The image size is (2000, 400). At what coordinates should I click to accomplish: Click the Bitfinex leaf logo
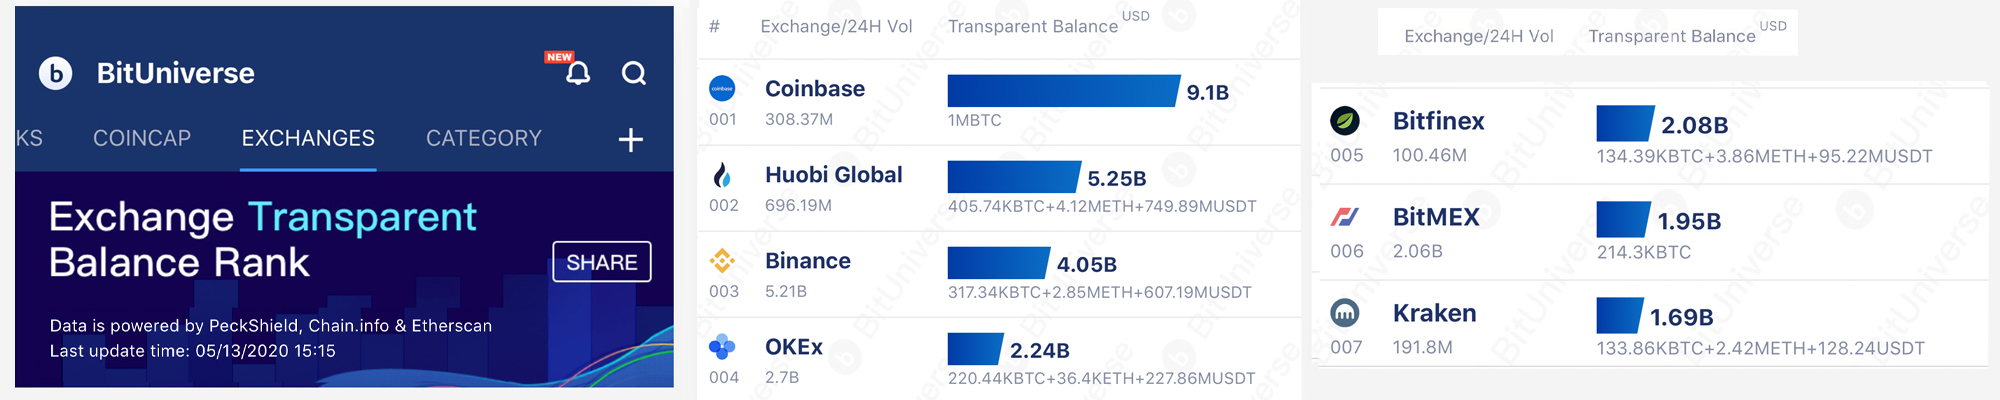point(1345,121)
